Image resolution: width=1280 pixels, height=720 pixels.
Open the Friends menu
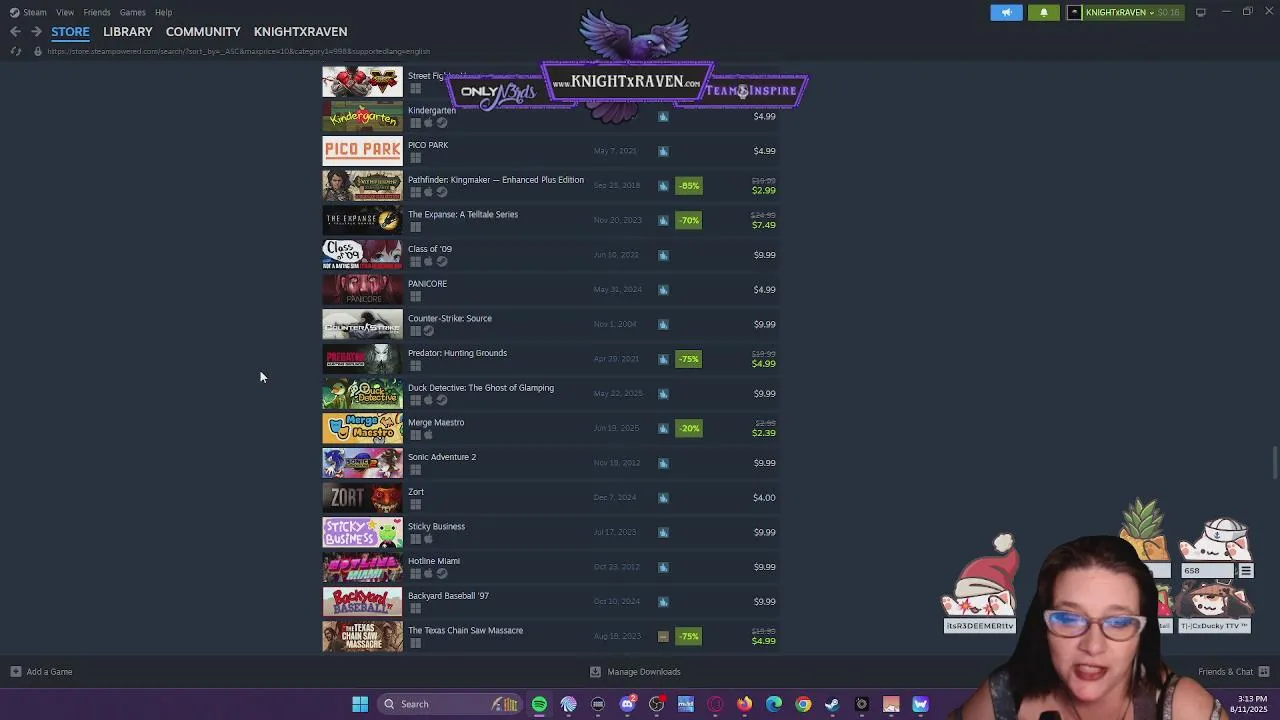click(x=97, y=12)
